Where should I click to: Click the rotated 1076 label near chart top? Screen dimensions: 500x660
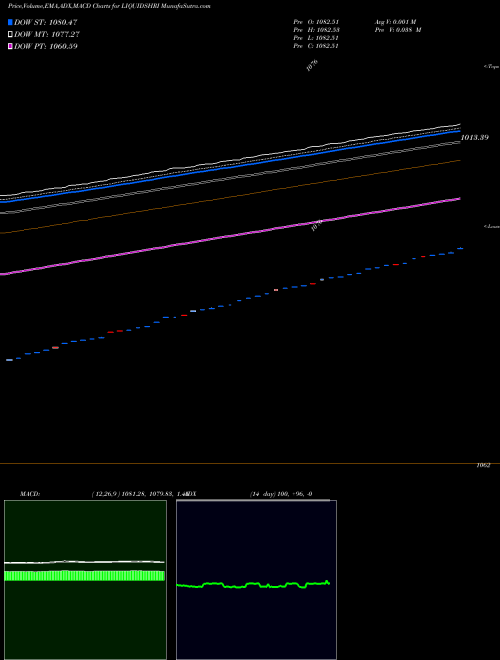tap(312, 66)
